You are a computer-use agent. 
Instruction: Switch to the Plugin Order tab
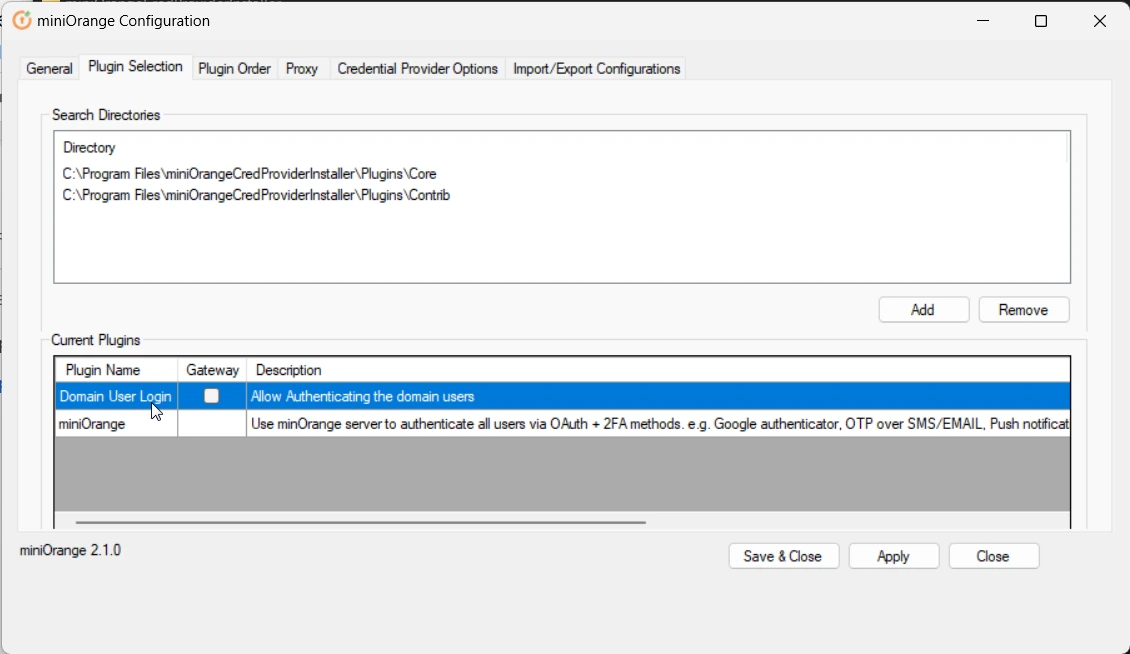point(234,69)
